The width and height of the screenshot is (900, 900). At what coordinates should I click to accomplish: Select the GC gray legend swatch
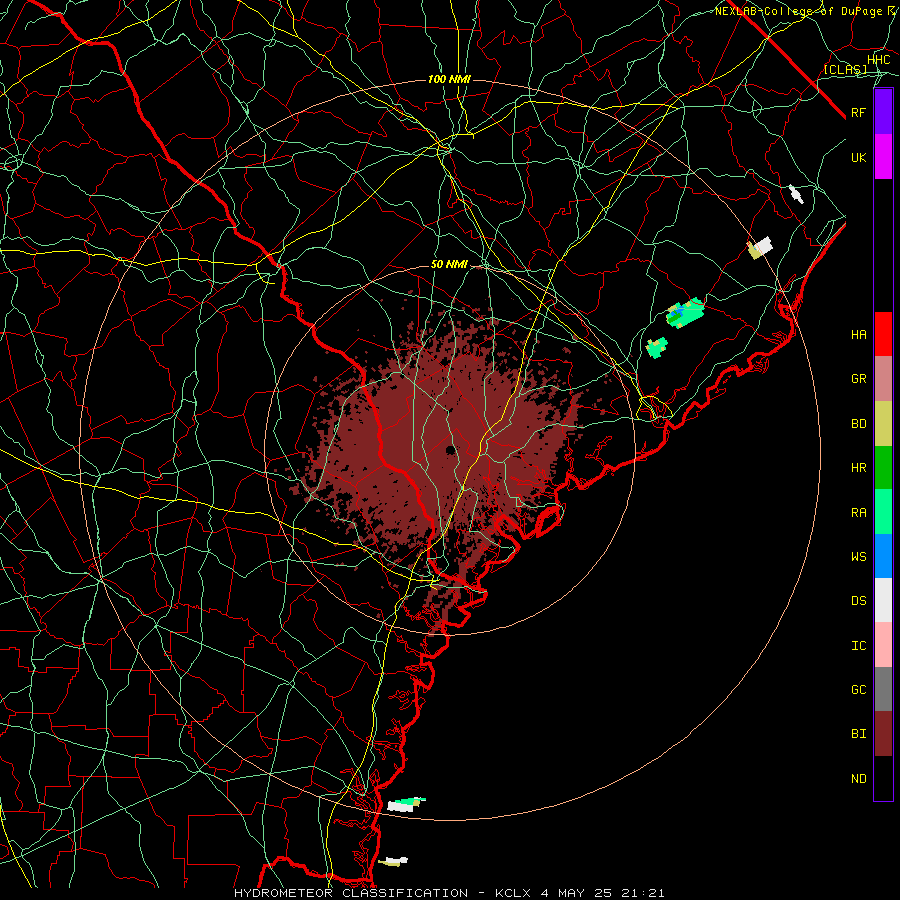click(x=883, y=689)
